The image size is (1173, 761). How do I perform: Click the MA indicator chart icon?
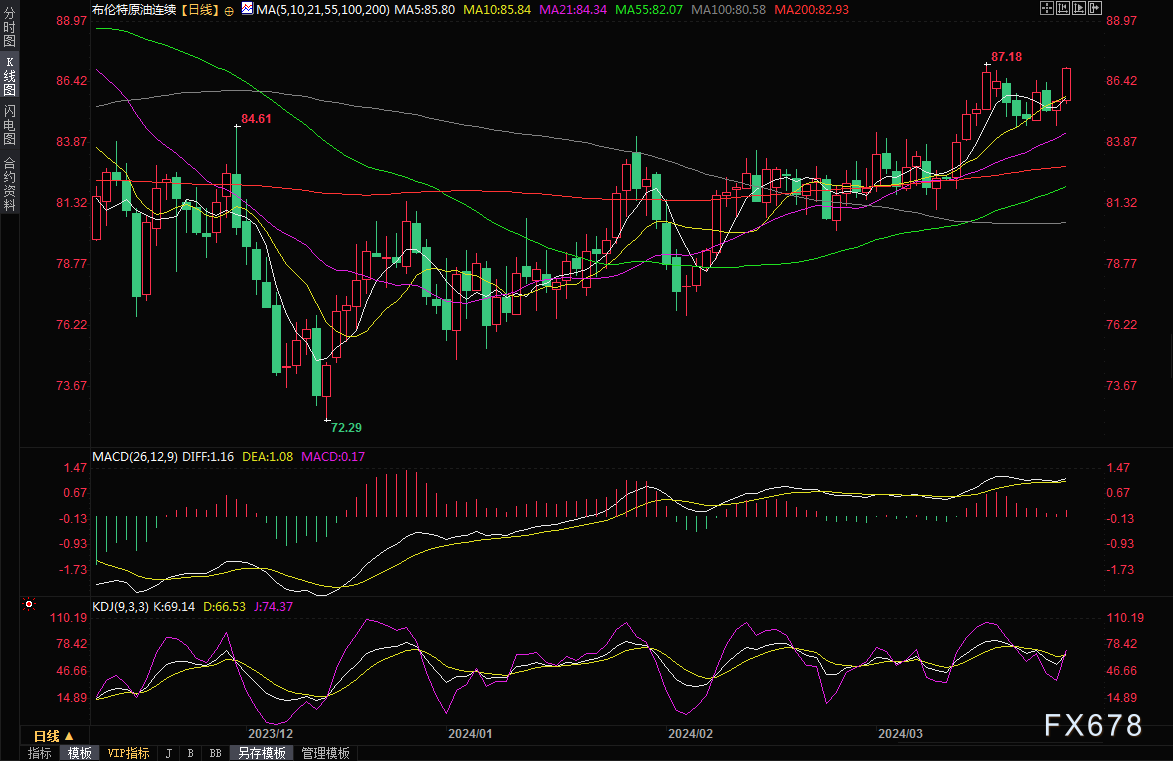point(248,9)
